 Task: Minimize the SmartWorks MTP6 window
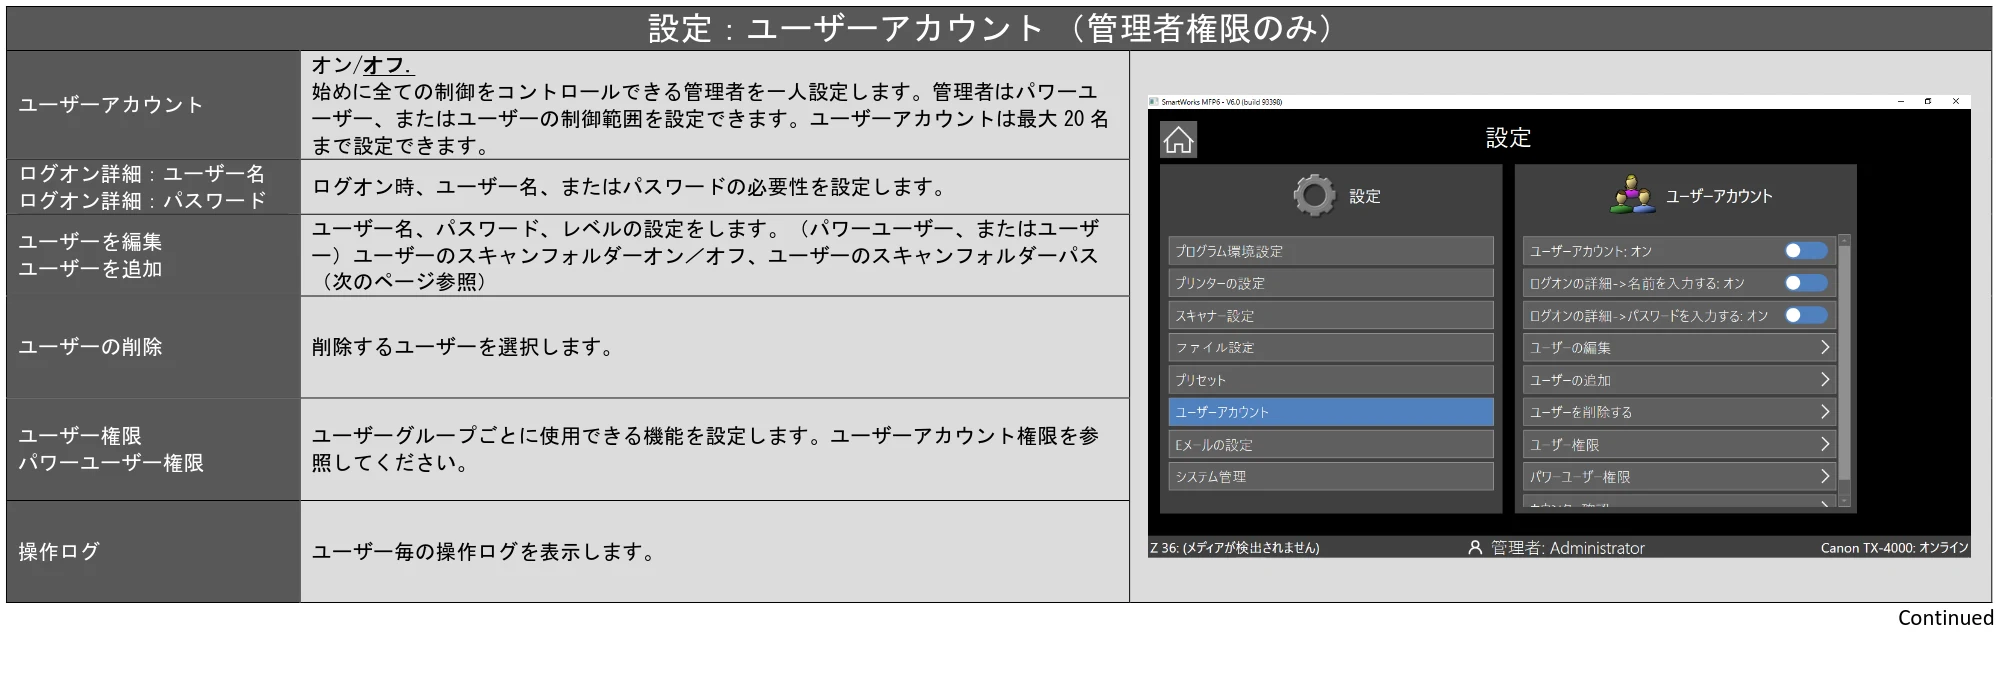point(1901,101)
